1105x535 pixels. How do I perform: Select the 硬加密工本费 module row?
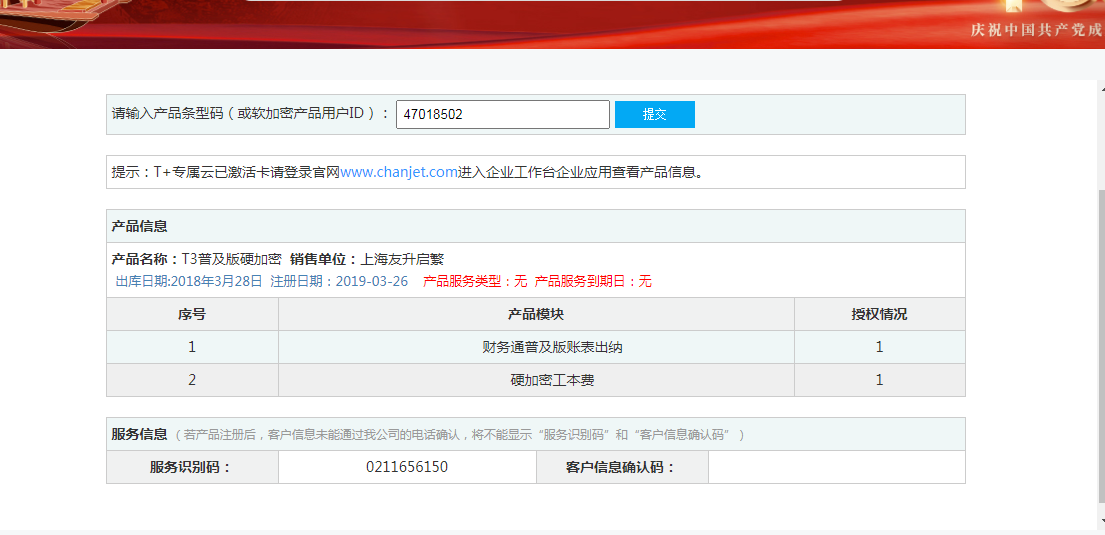click(536, 380)
